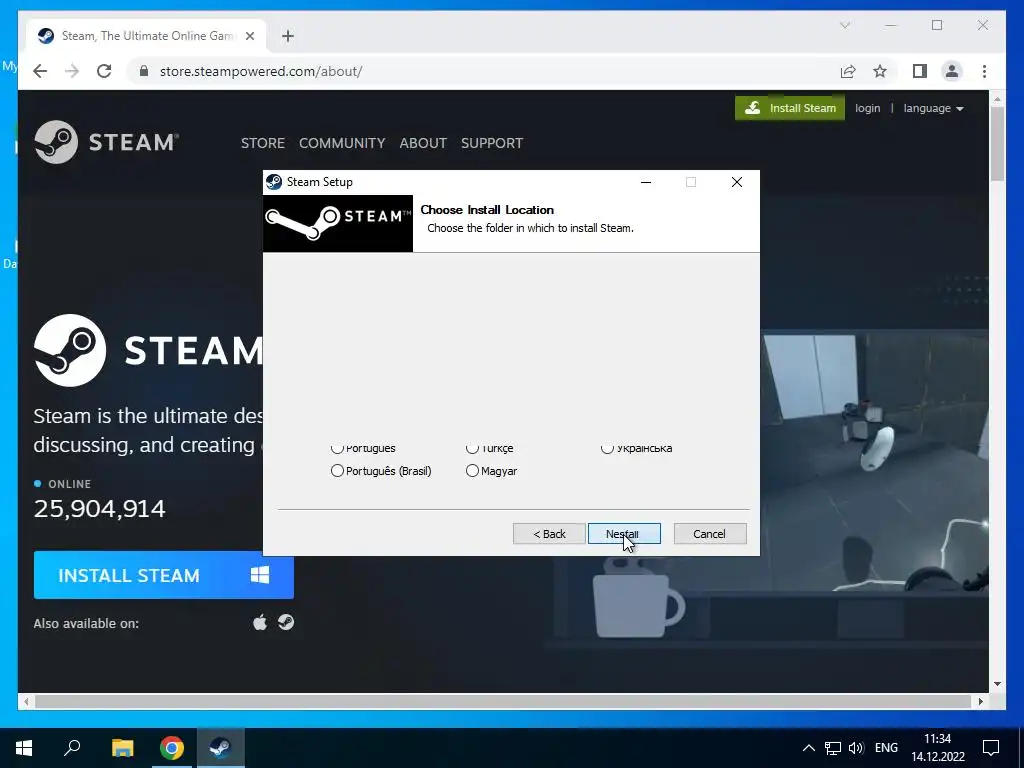Click the horizontal scrollbar of the page

point(503,701)
